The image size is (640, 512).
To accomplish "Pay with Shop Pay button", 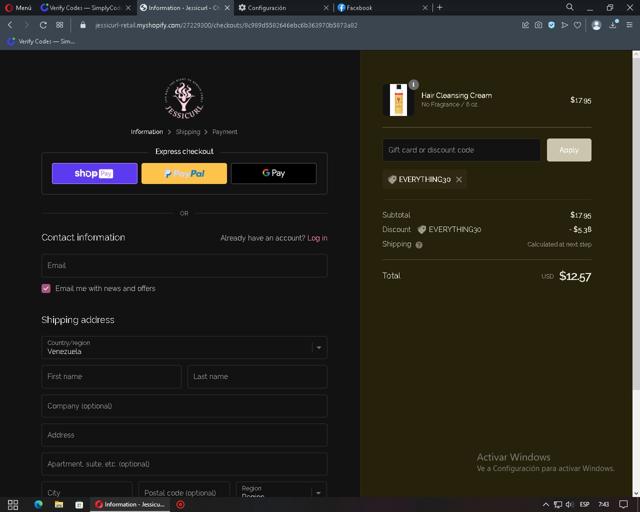I will (x=95, y=174).
